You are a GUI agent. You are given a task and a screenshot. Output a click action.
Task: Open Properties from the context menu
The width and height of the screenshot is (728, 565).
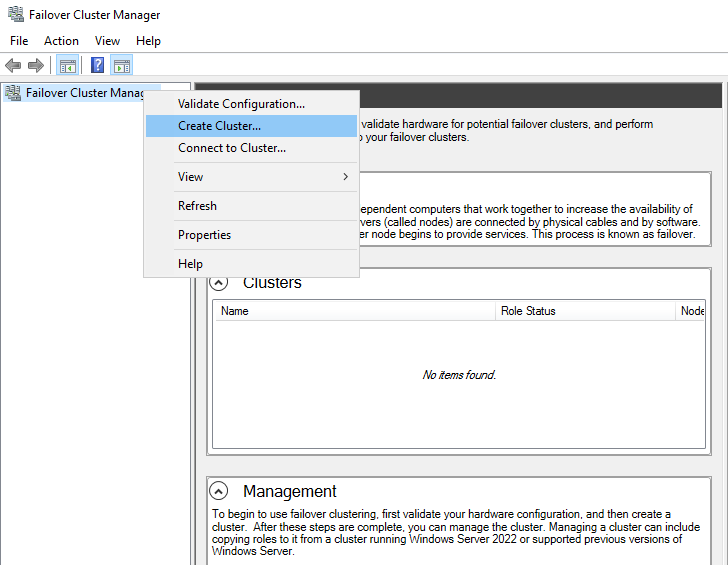251,235
